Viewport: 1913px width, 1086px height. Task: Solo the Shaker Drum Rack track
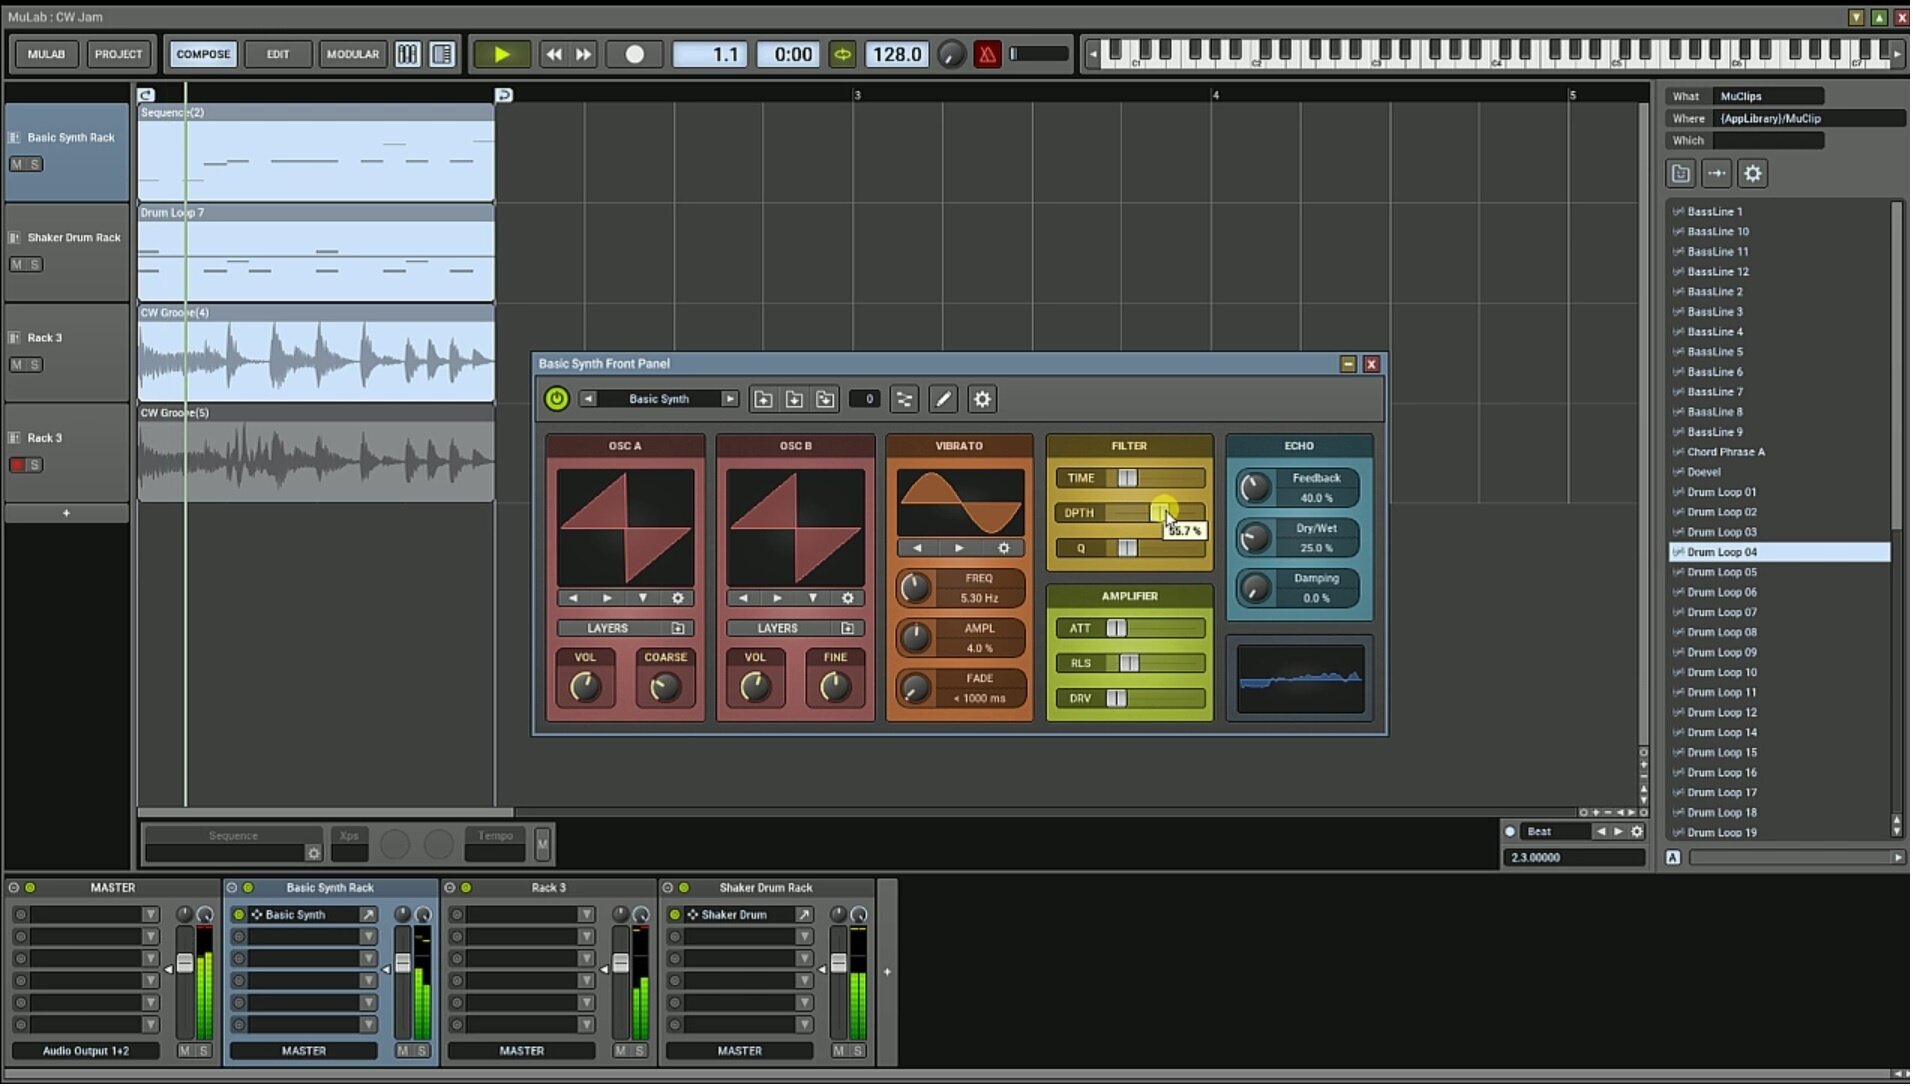tap(35, 264)
